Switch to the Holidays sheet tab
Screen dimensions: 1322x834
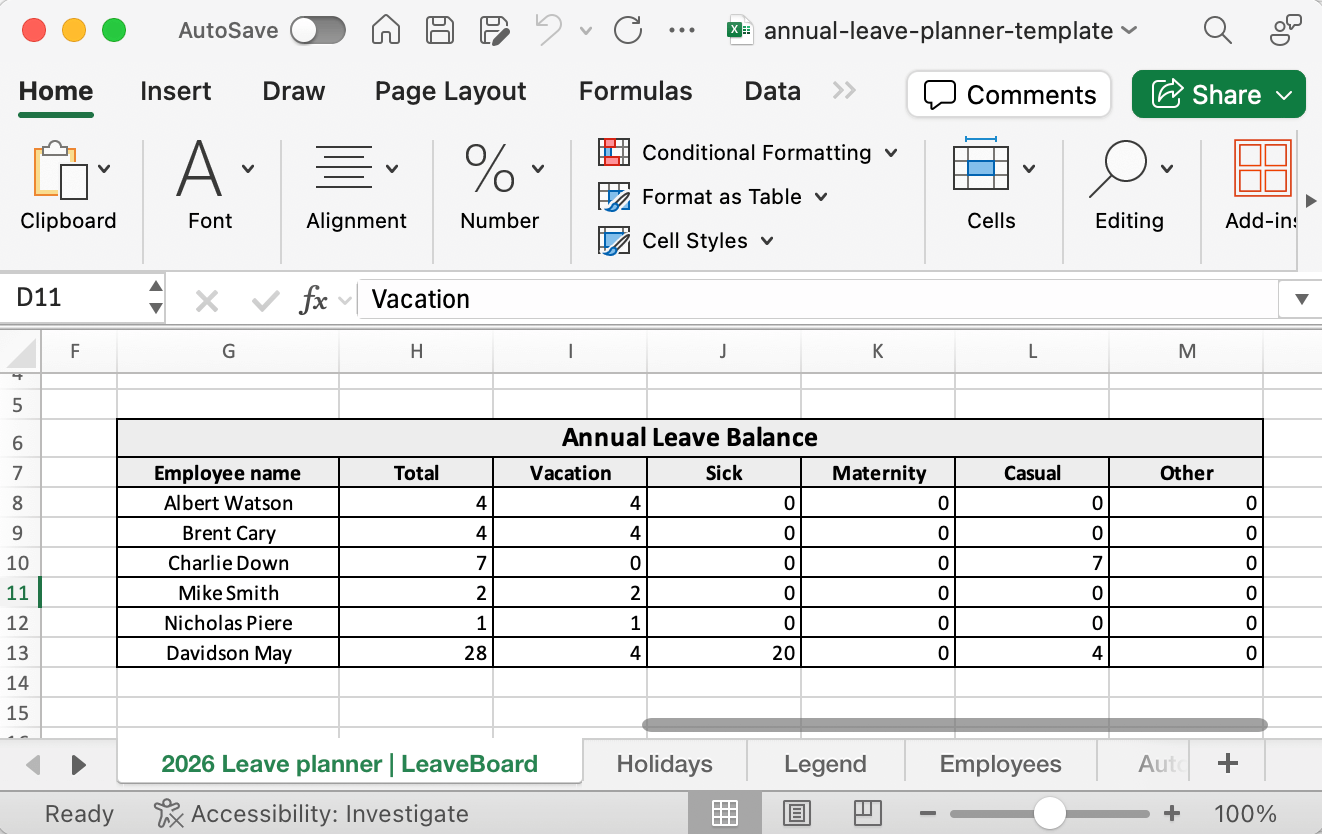pyautogui.click(x=664, y=764)
